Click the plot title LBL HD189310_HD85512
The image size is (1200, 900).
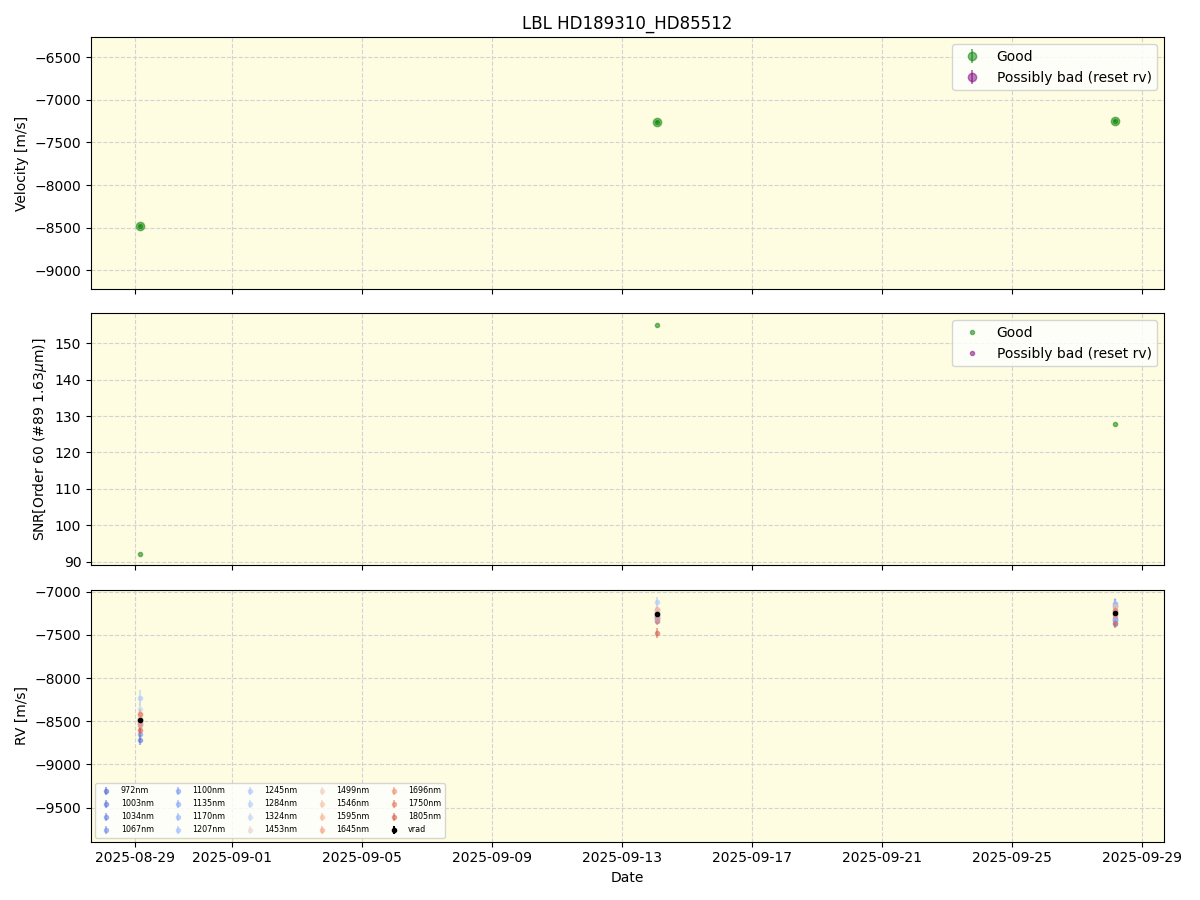click(627, 23)
